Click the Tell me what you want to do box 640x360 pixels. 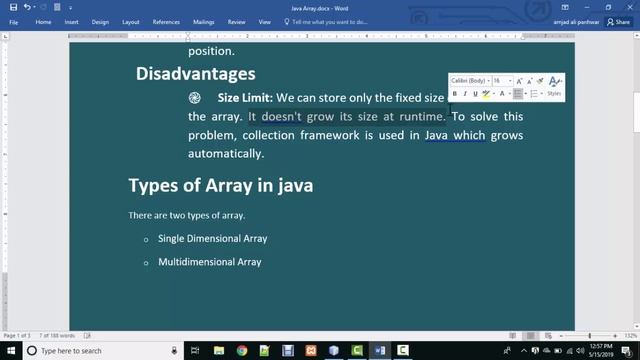[327, 22]
